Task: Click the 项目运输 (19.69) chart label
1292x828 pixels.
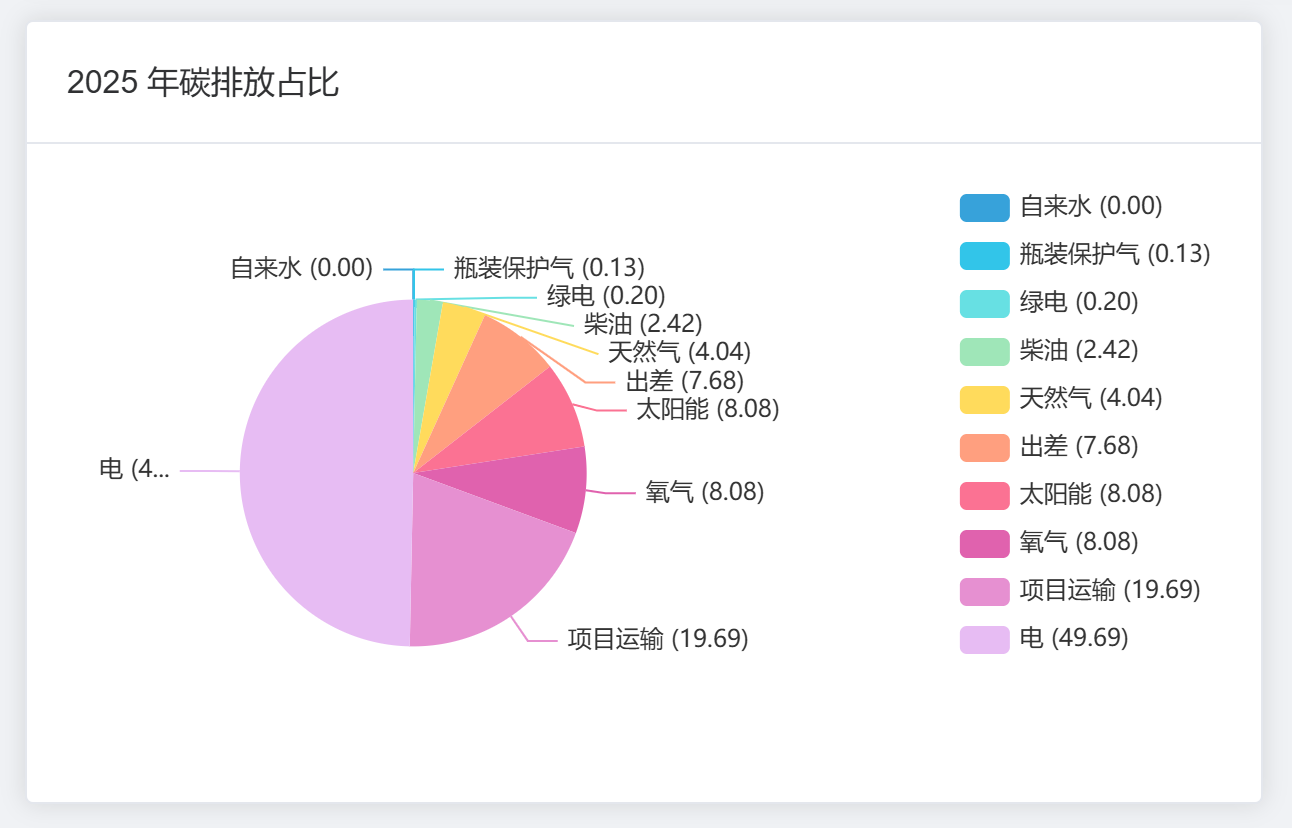Action: (x=658, y=639)
